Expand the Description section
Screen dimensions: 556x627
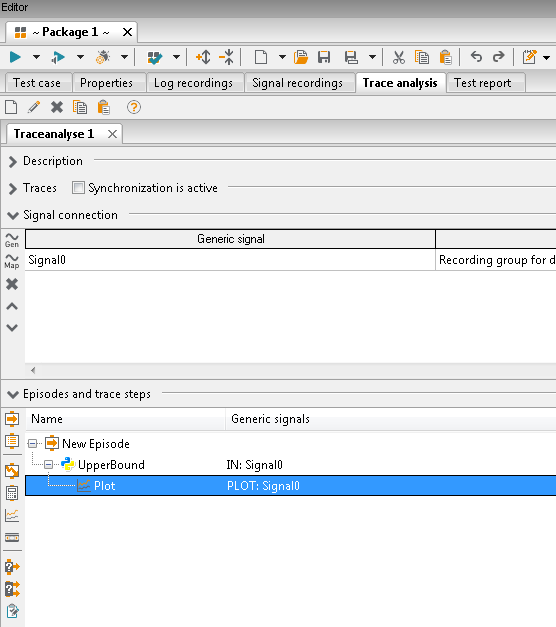[x=12, y=162]
